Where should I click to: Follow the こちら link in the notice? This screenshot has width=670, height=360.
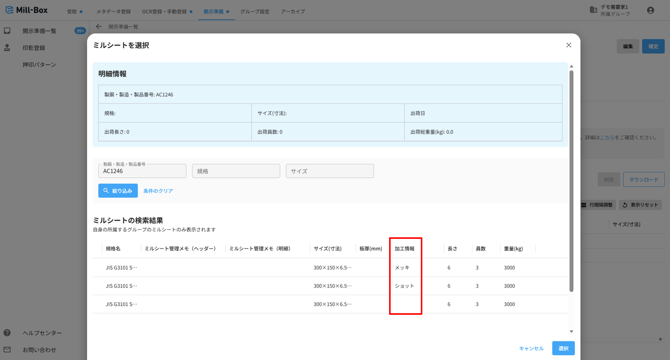tap(607, 138)
